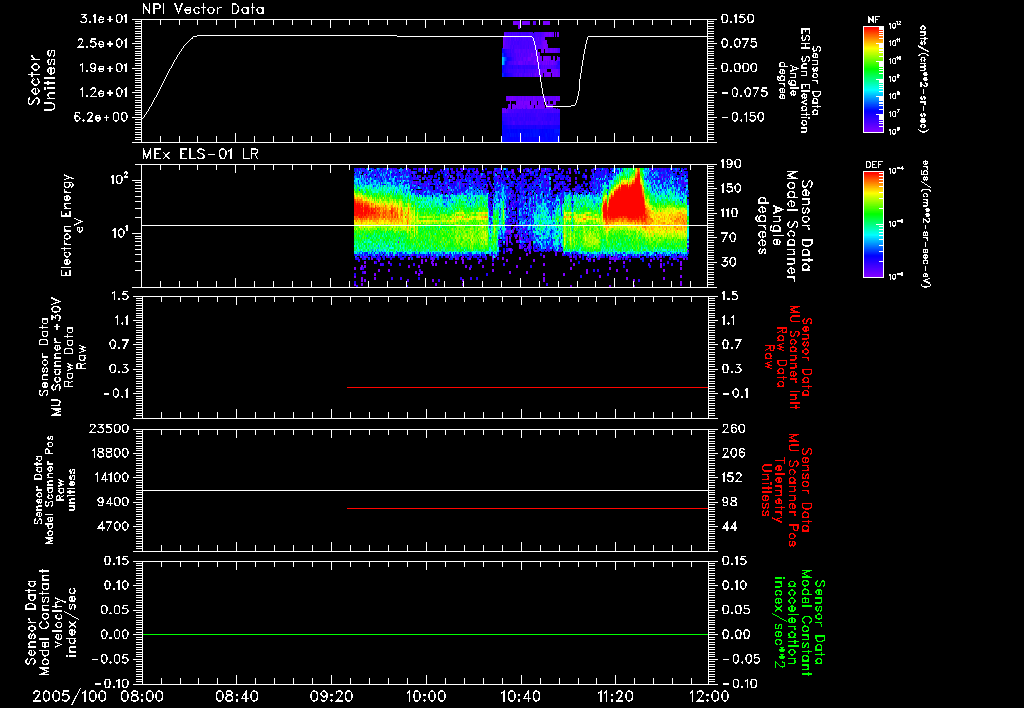Image resolution: width=1024 pixels, height=708 pixels.
Task: Select the 'NPI Vector Data' panel title
Action: click(203, 9)
